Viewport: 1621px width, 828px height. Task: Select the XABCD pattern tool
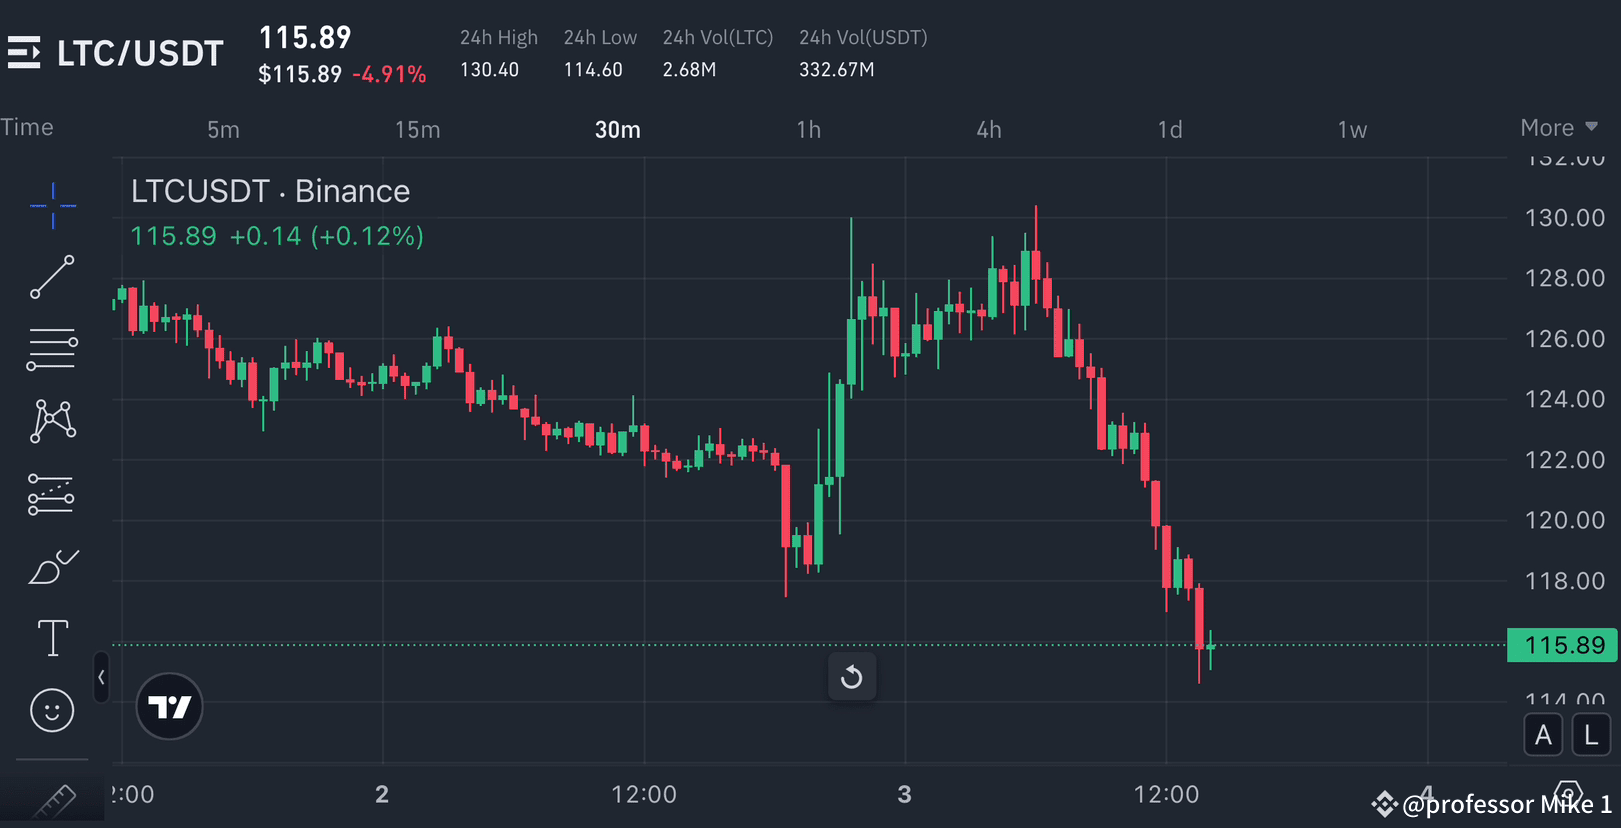pyautogui.click(x=52, y=420)
